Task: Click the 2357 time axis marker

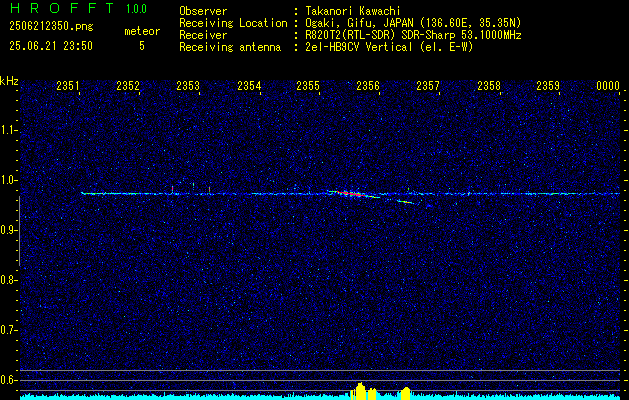Action: (428, 85)
